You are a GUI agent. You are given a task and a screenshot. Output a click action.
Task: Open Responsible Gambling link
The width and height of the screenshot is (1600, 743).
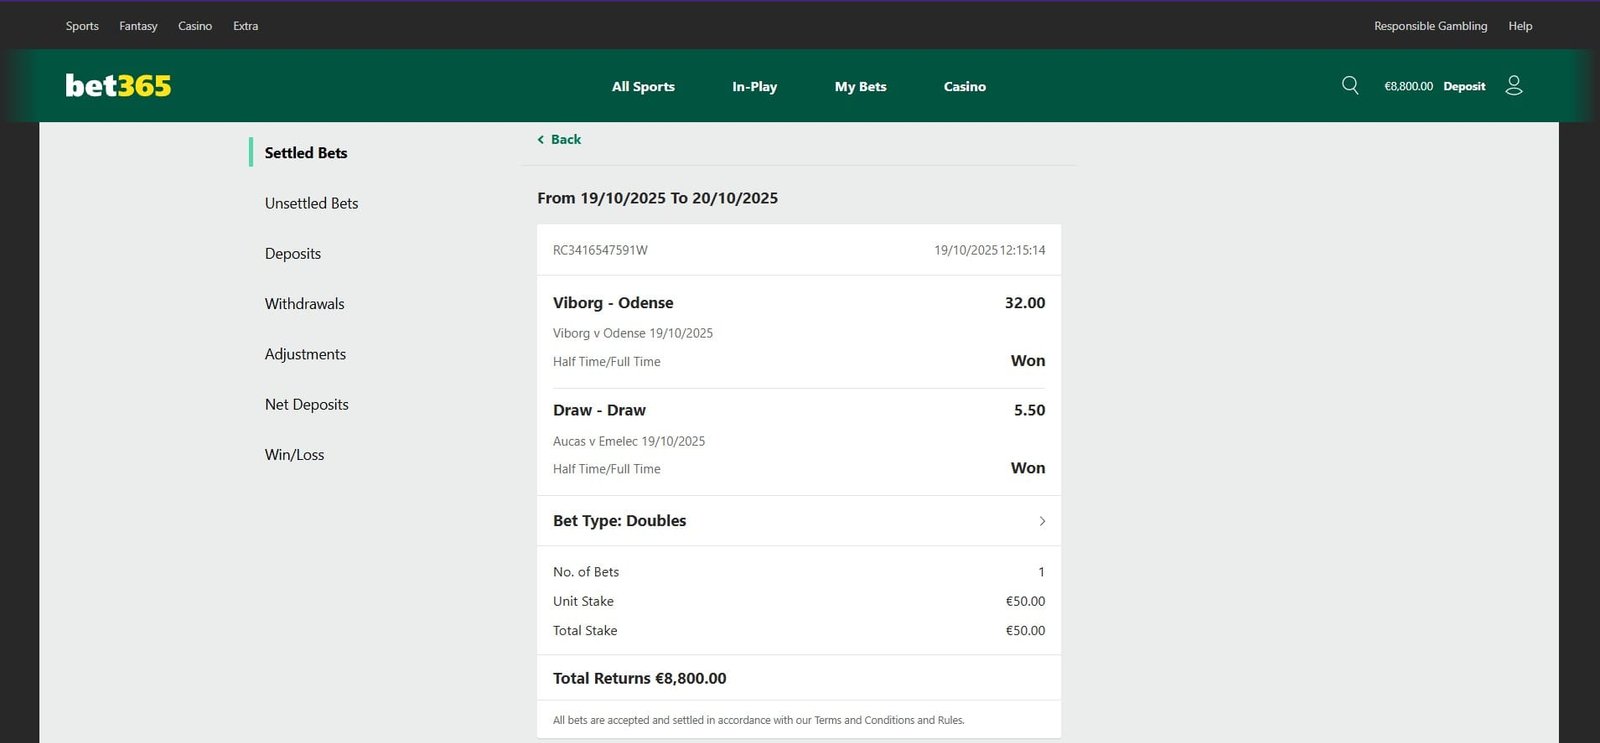pos(1430,26)
